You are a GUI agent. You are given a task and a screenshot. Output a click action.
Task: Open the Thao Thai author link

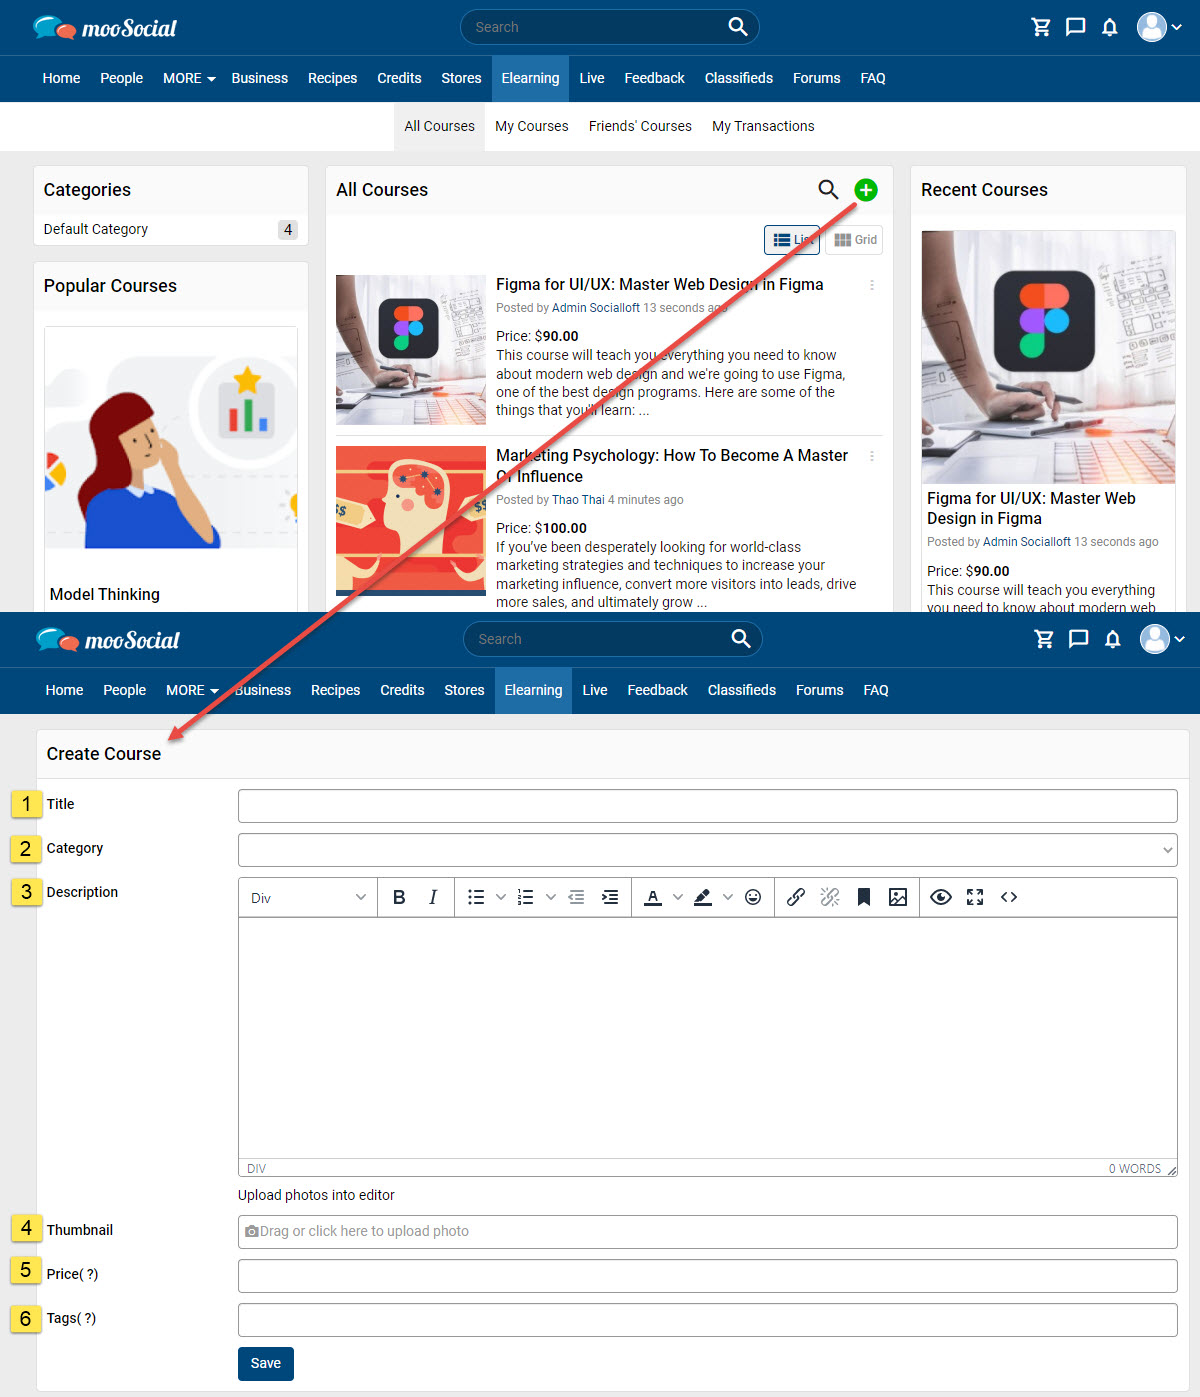(578, 500)
